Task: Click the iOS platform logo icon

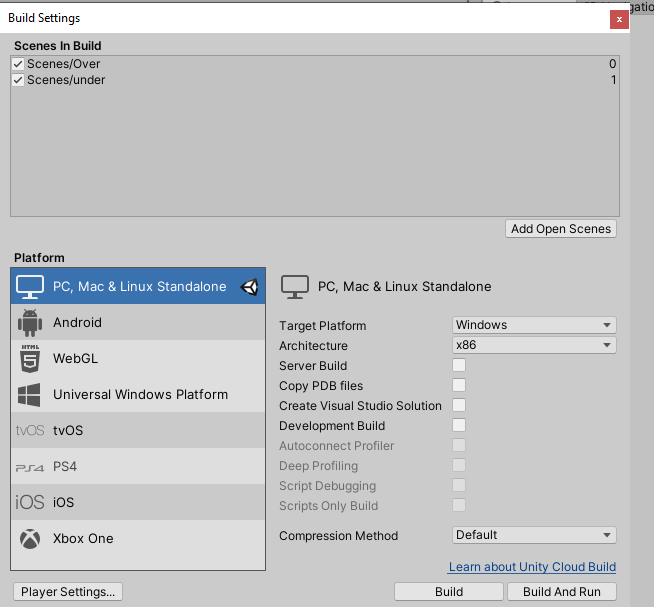Action: 30,502
